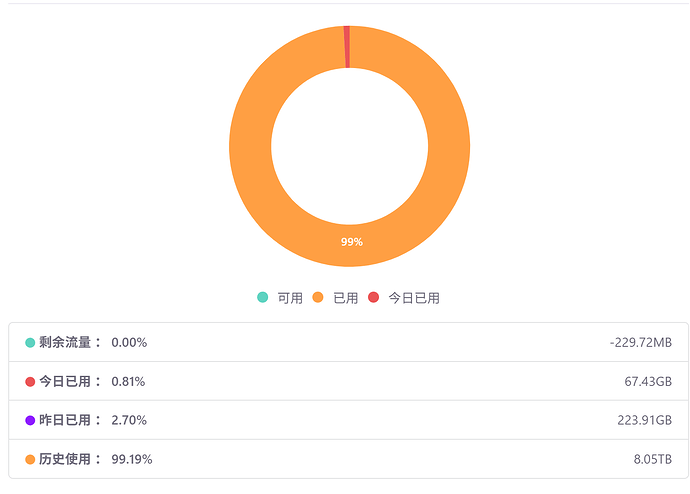
Task: Click the orange dot beside 历史使用
Action: (30, 460)
